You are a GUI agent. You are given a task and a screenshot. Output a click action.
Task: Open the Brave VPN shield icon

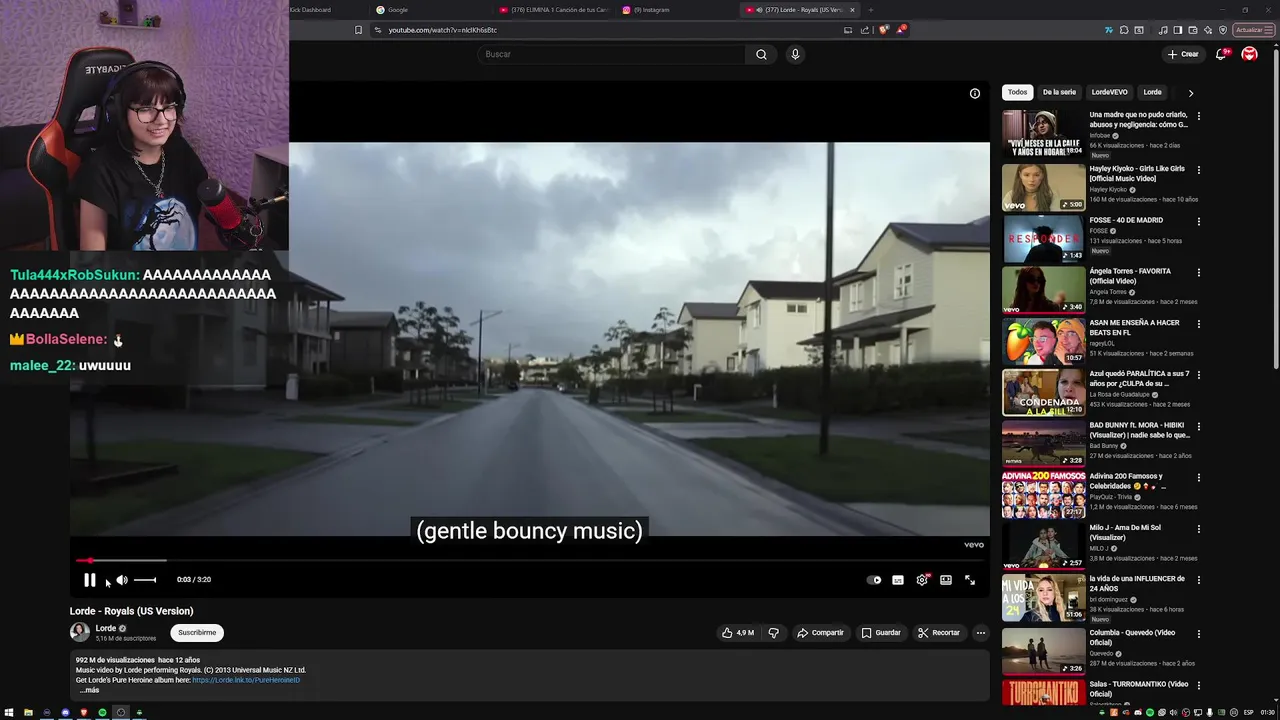[x=1223, y=30]
